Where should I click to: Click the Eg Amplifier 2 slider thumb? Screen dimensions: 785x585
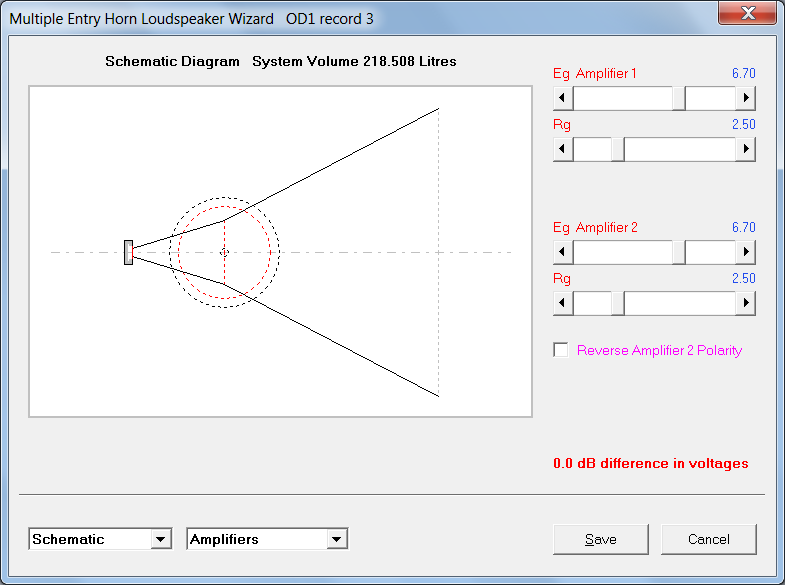(x=679, y=252)
